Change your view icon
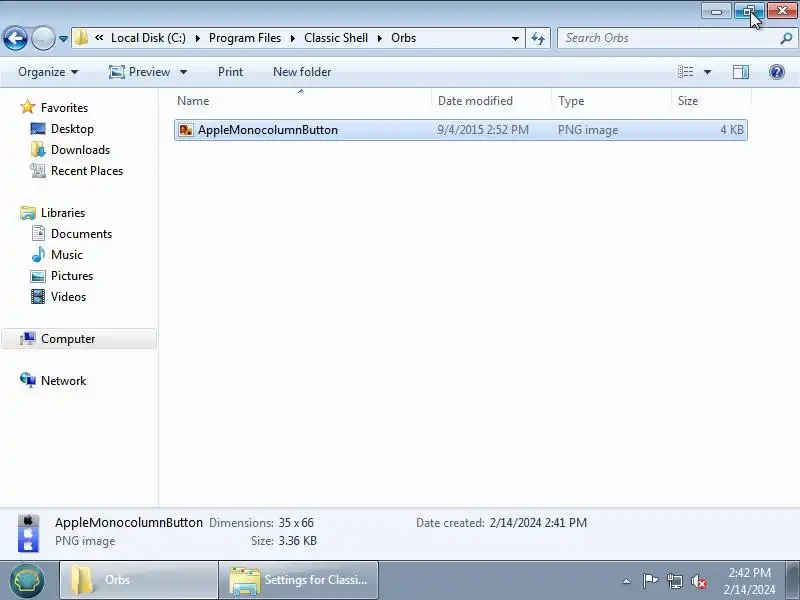The image size is (800, 600). (685, 72)
